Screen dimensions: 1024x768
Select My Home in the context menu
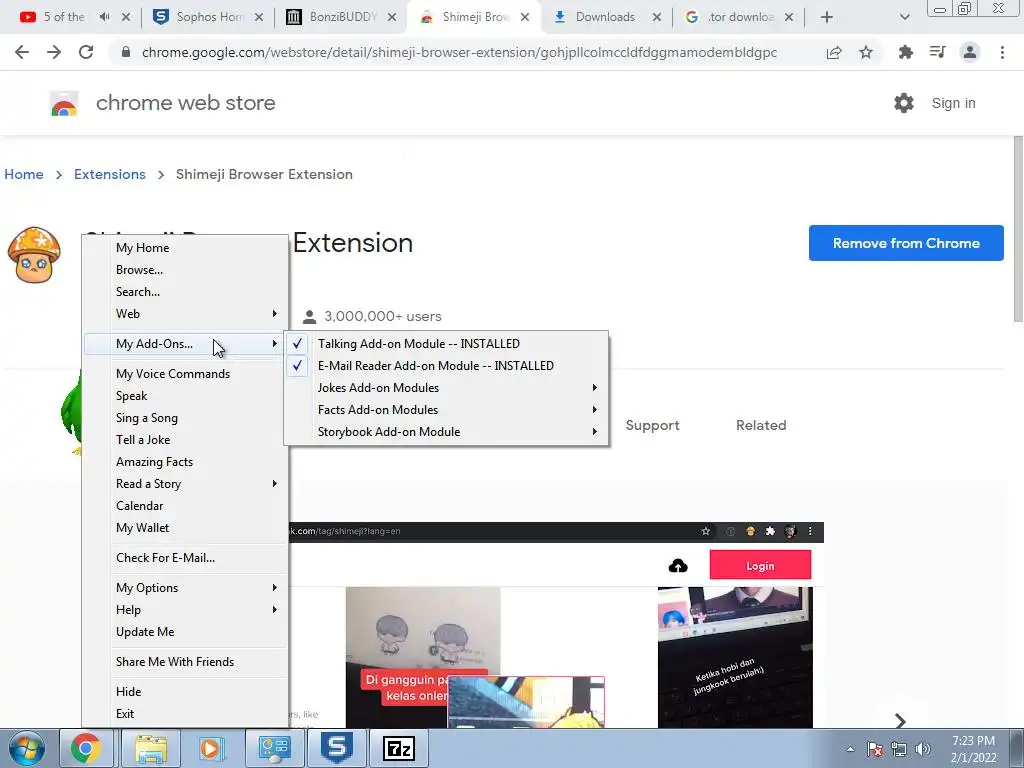[185, 248]
